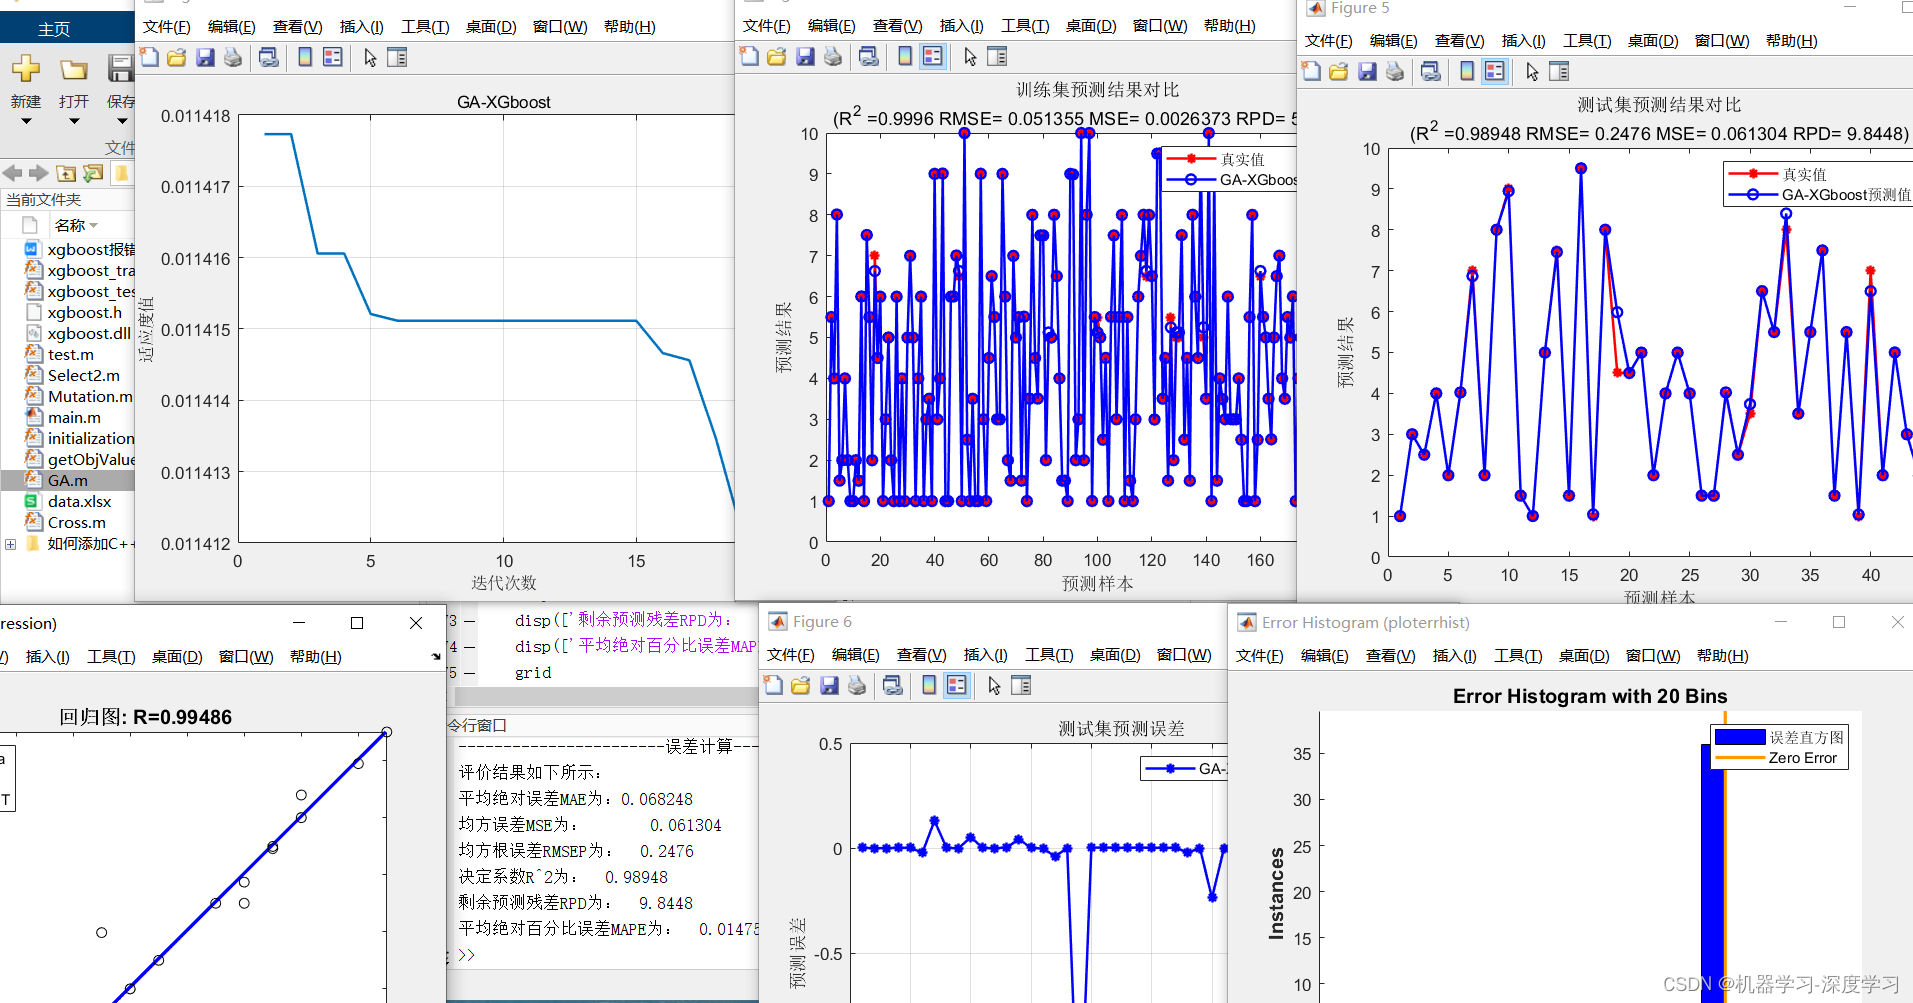The image size is (1913, 1003).
Task: Go up one folder level
Action: point(66,173)
